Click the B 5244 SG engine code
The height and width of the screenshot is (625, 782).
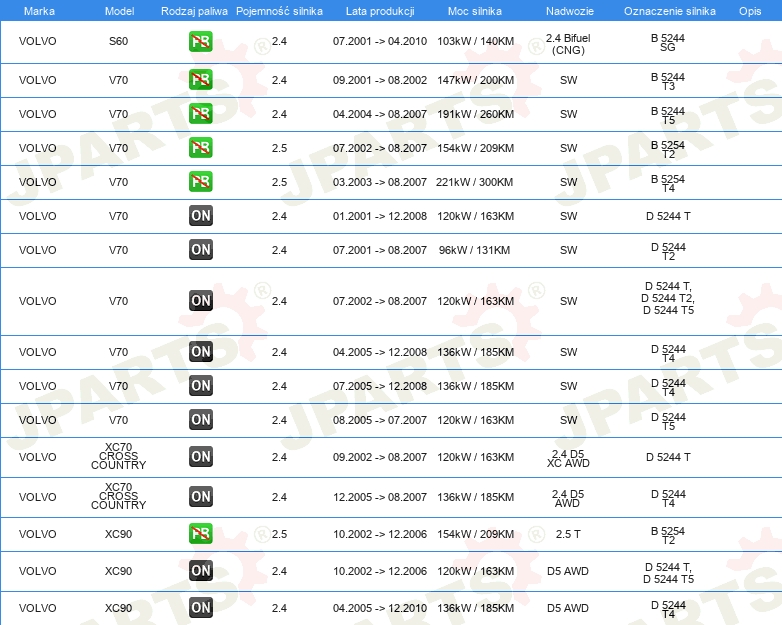[x=668, y=42]
